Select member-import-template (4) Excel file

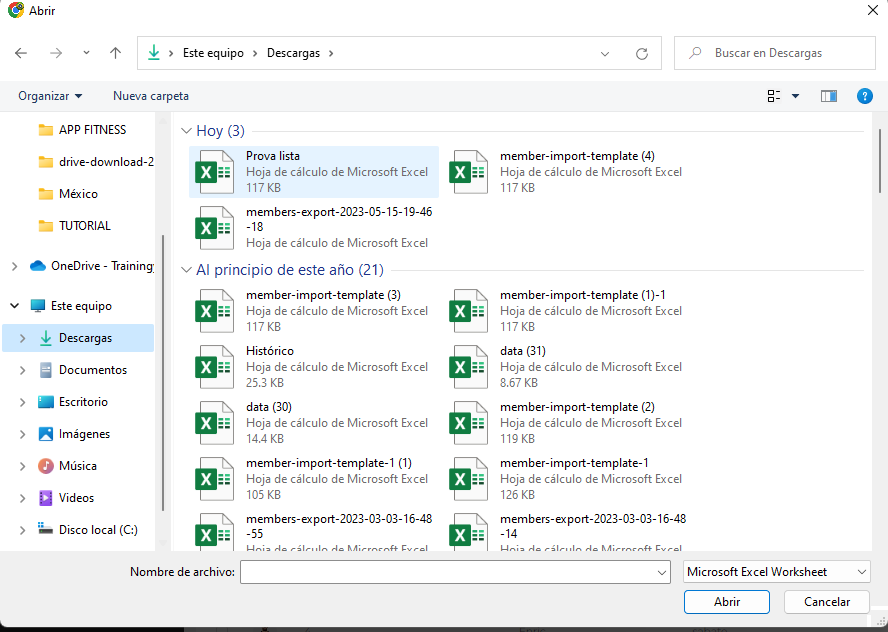568,172
